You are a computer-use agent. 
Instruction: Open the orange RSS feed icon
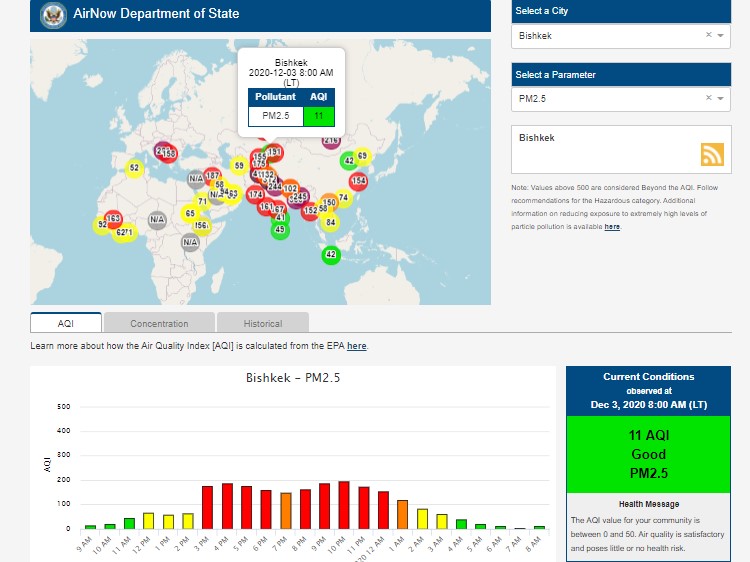point(712,154)
